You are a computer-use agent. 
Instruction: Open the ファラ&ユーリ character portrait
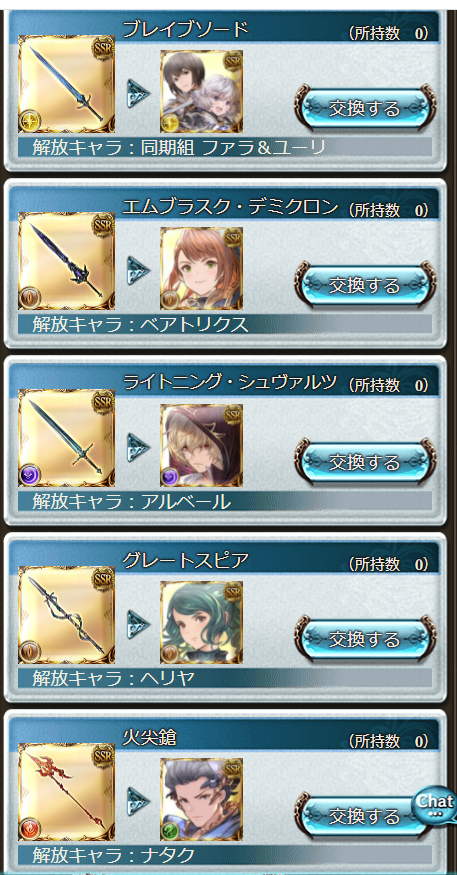point(201,92)
